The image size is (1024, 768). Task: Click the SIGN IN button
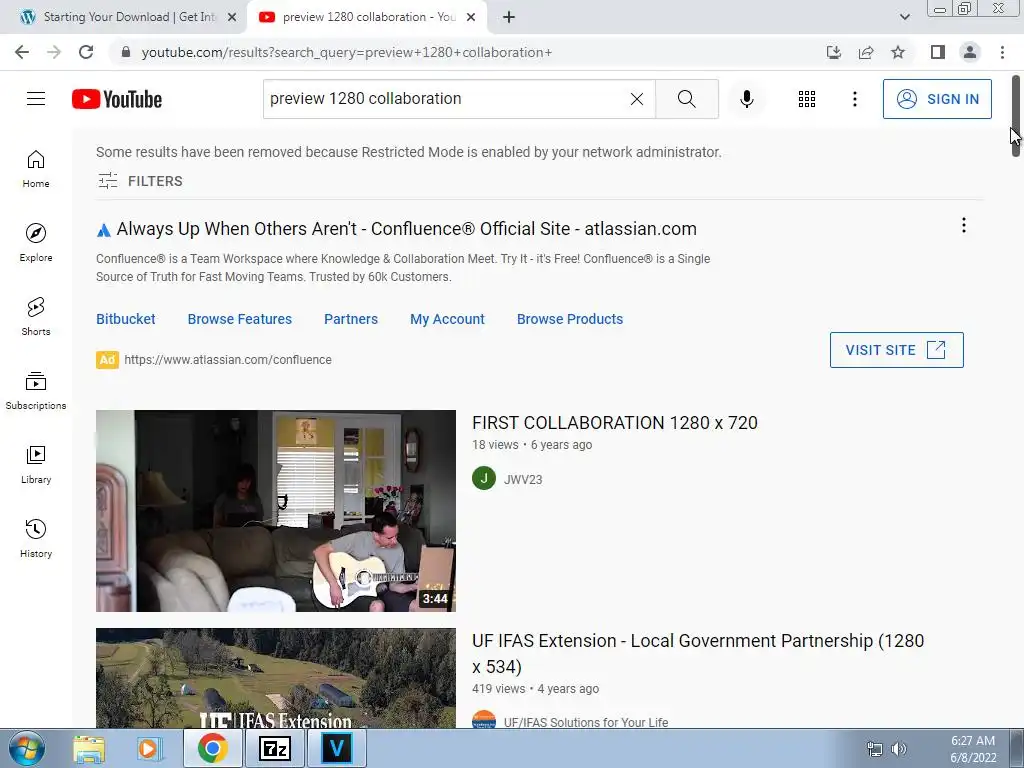click(937, 99)
